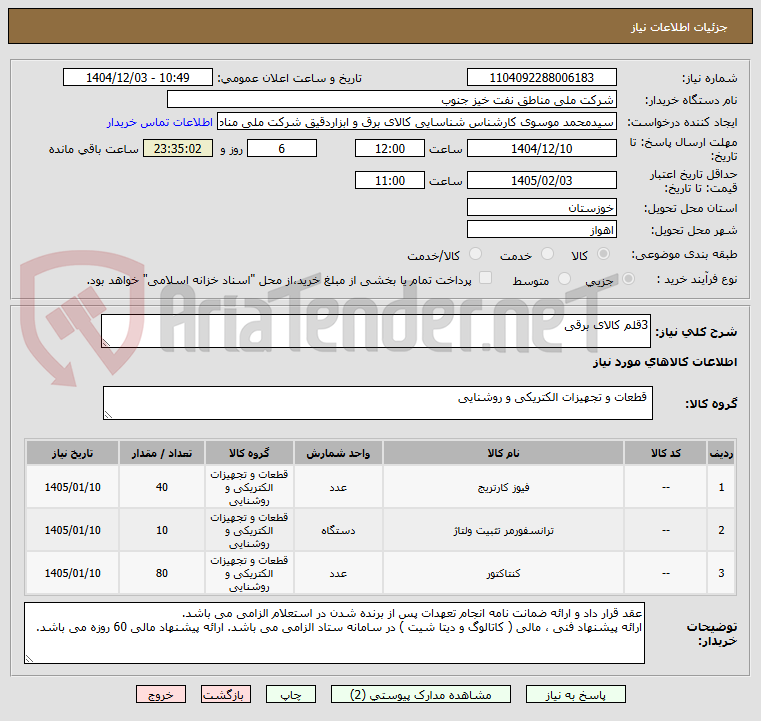The image size is (761, 721).
Task: Select the جزیی purchase type radio
Action: tap(628, 279)
